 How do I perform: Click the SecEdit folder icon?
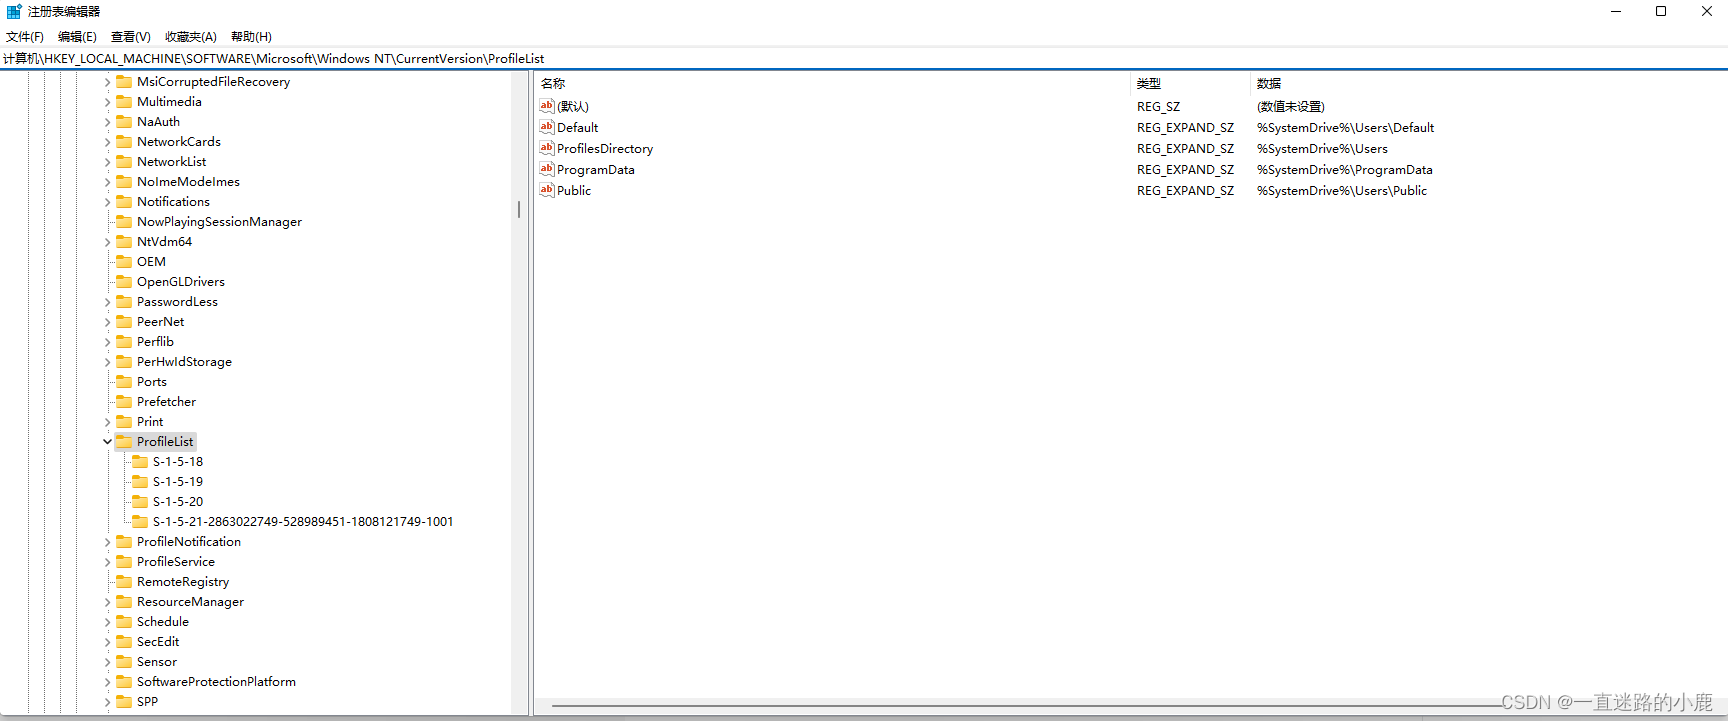tap(124, 641)
